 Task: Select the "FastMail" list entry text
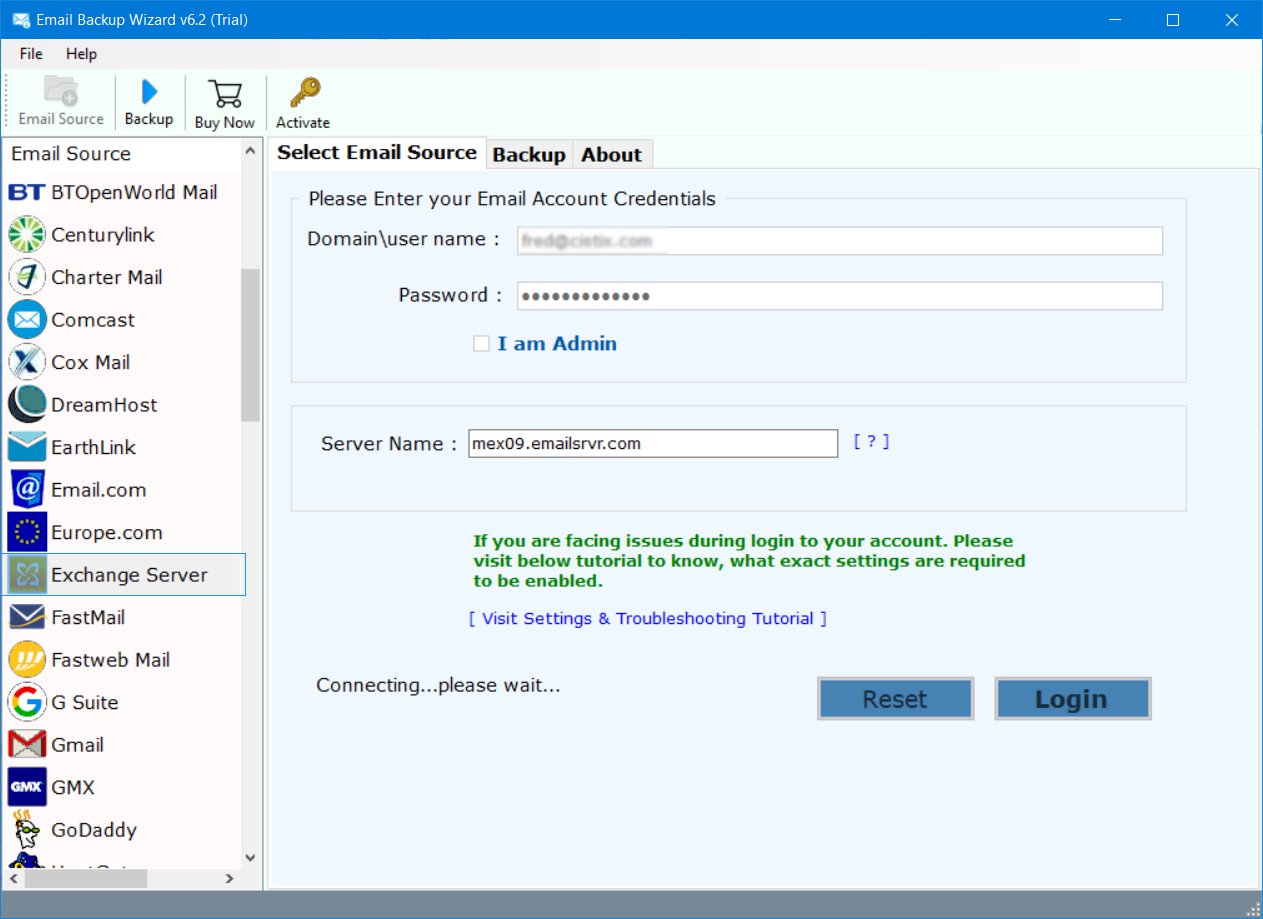pyautogui.click(x=88, y=617)
